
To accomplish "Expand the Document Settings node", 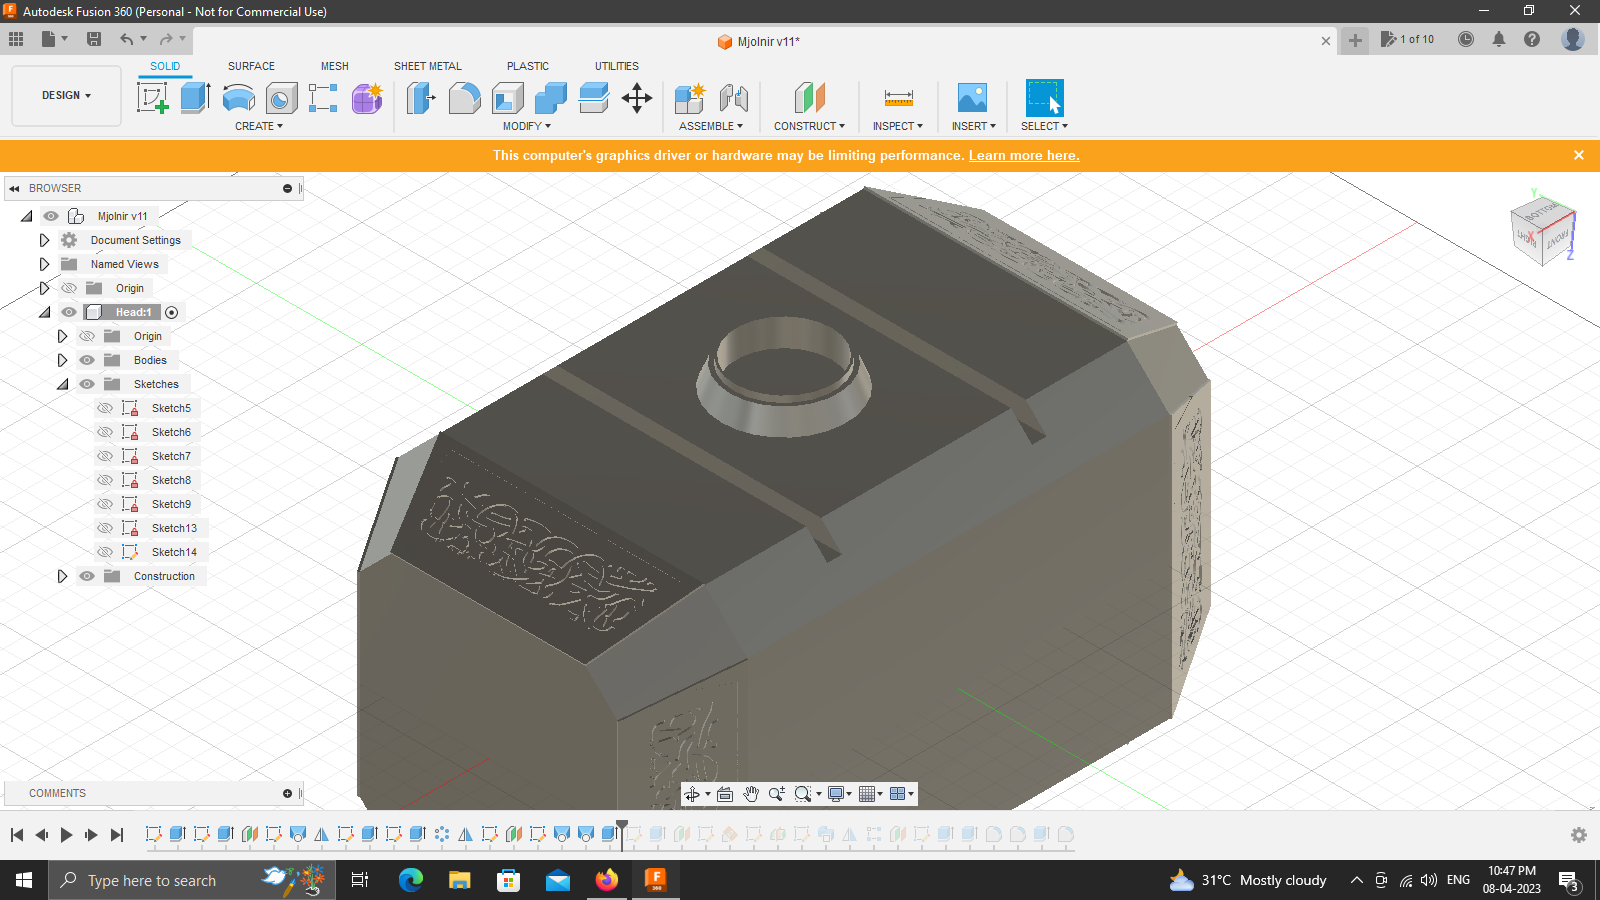I will click(x=44, y=240).
